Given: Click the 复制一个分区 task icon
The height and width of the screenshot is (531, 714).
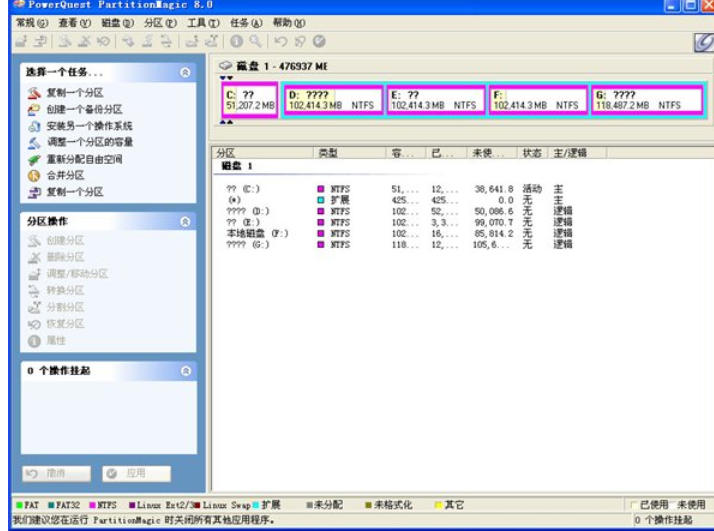Looking at the screenshot, I should [32, 94].
